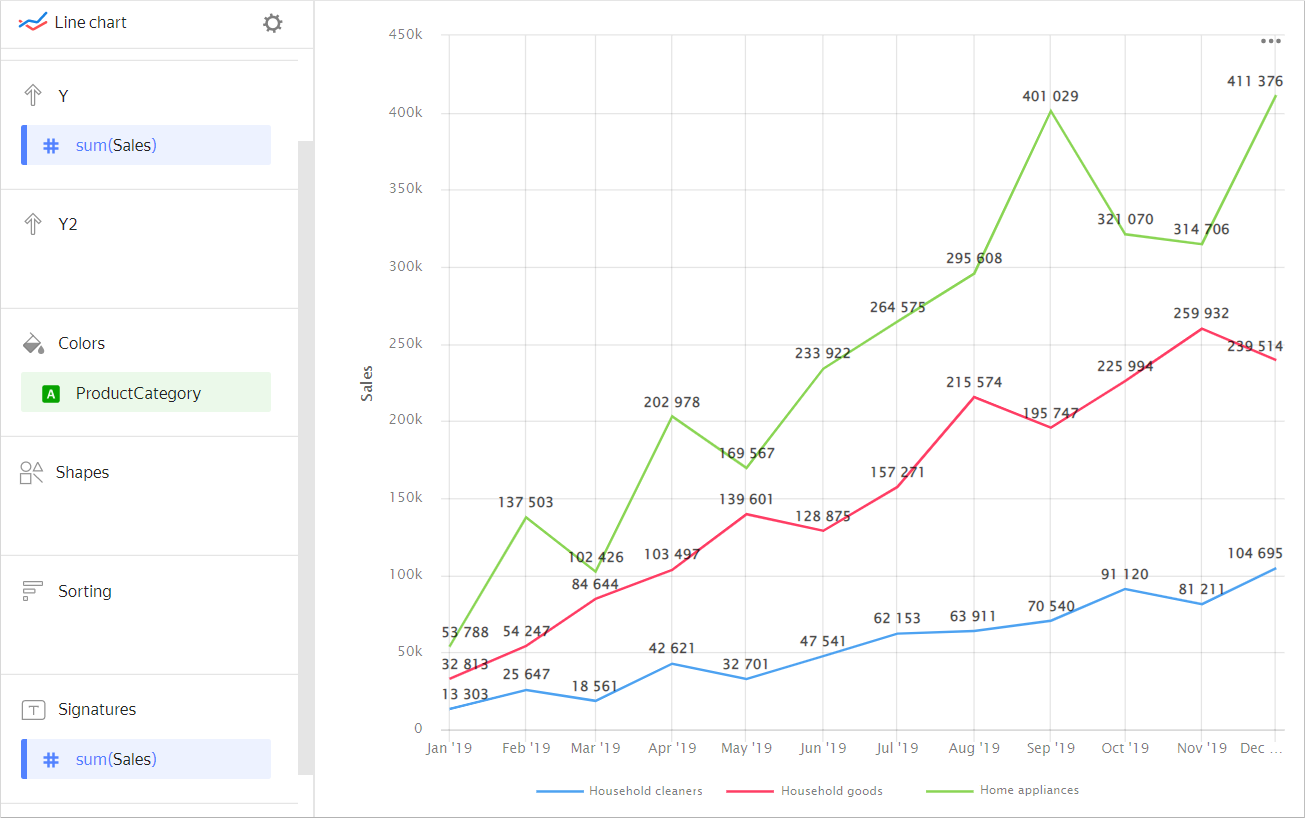Select the Colors paint icon
1305x818 pixels.
(33, 342)
